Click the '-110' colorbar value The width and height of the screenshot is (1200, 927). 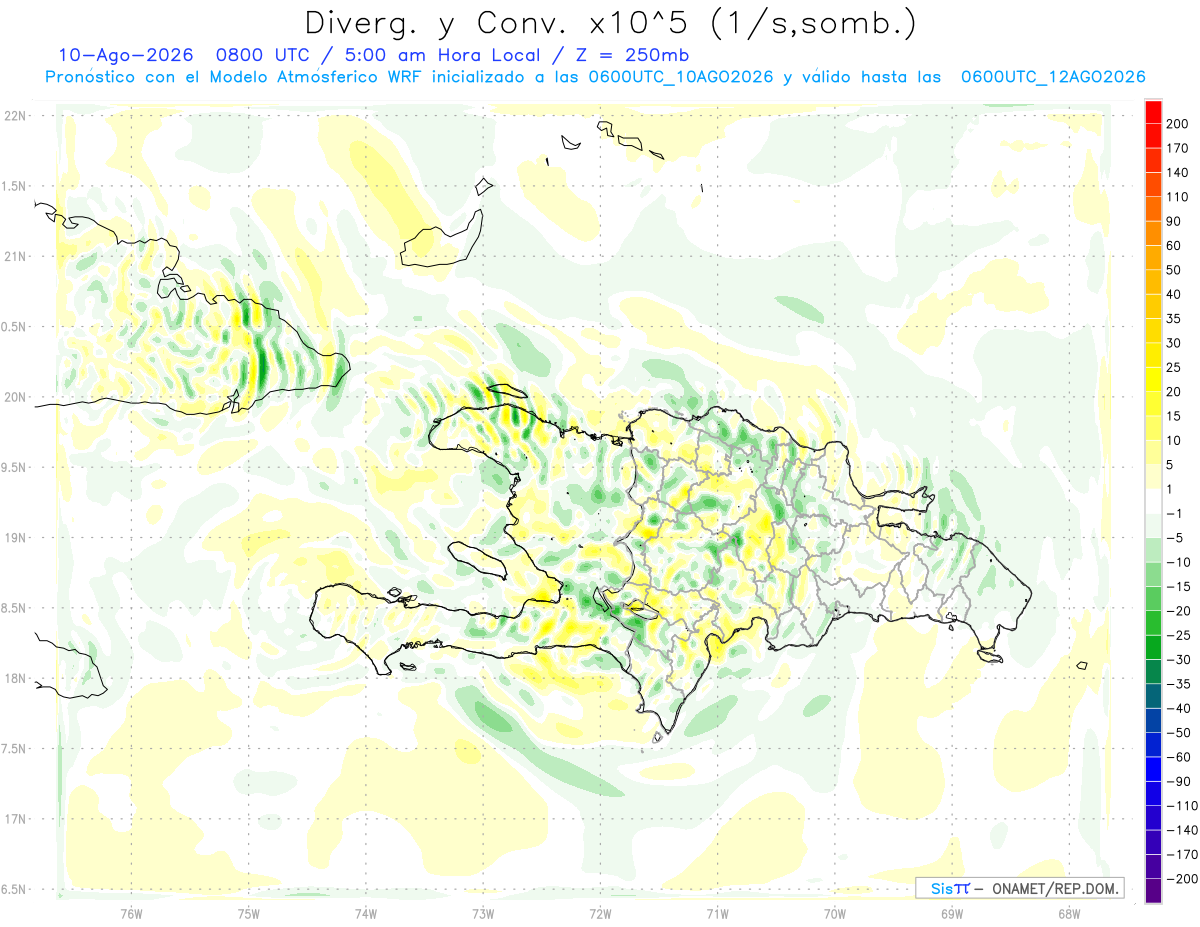pyautogui.click(x=1181, y=806)
